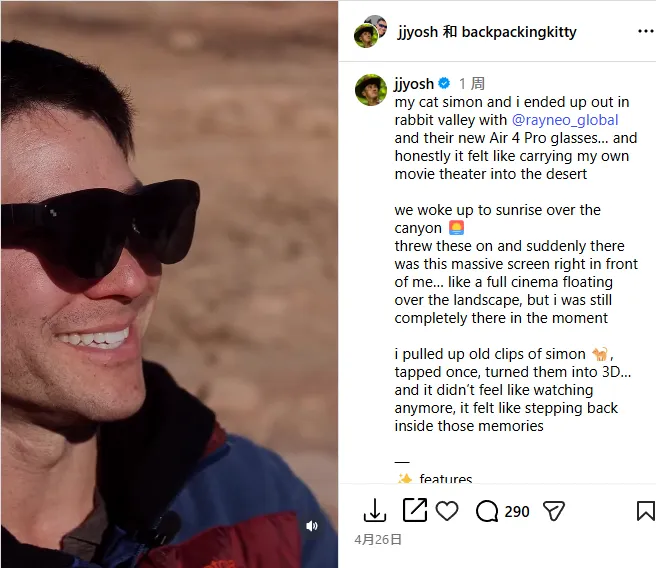This screenshot has height=568, width=656.
Task: Click the video of man in sunglasses
Action: [169, 284]
